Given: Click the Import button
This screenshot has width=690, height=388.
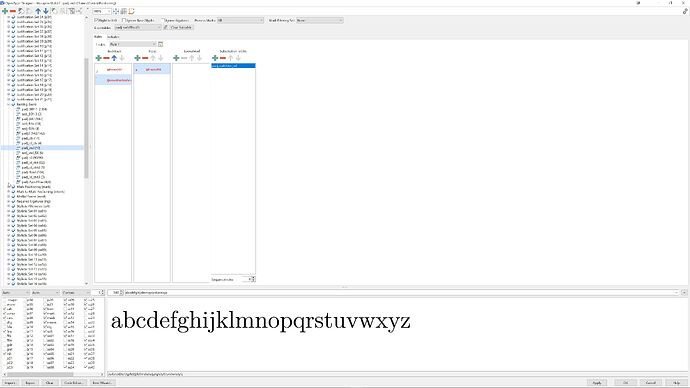Looking at the screenshot, I should pyautogui.click(x=10, y=383).
